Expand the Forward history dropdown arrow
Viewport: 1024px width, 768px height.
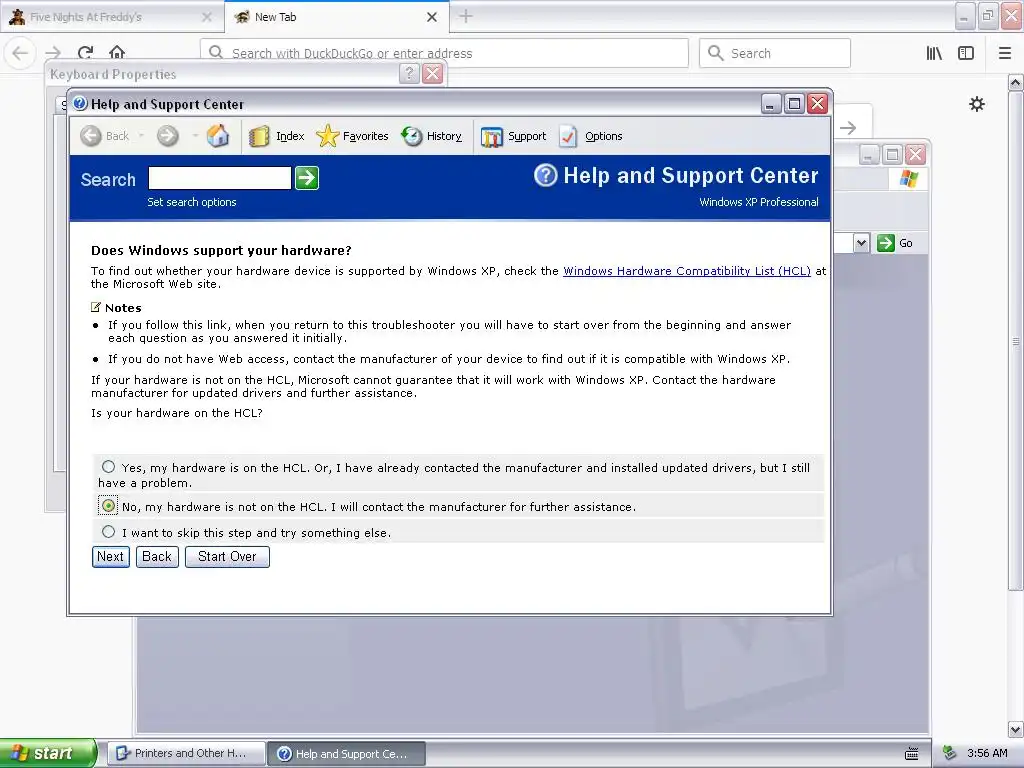195,136
